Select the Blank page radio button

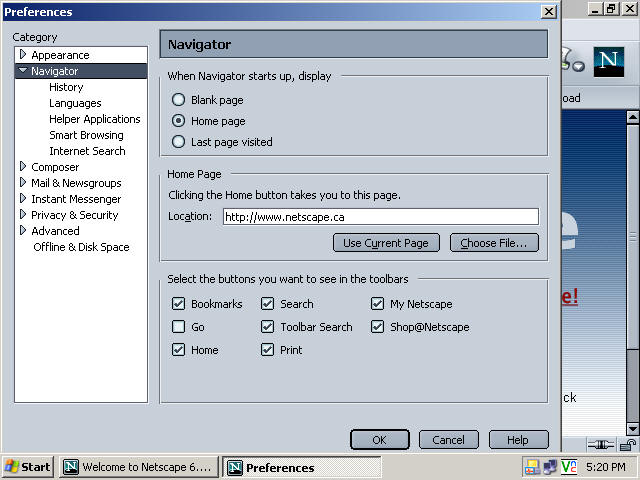point(178,100)
